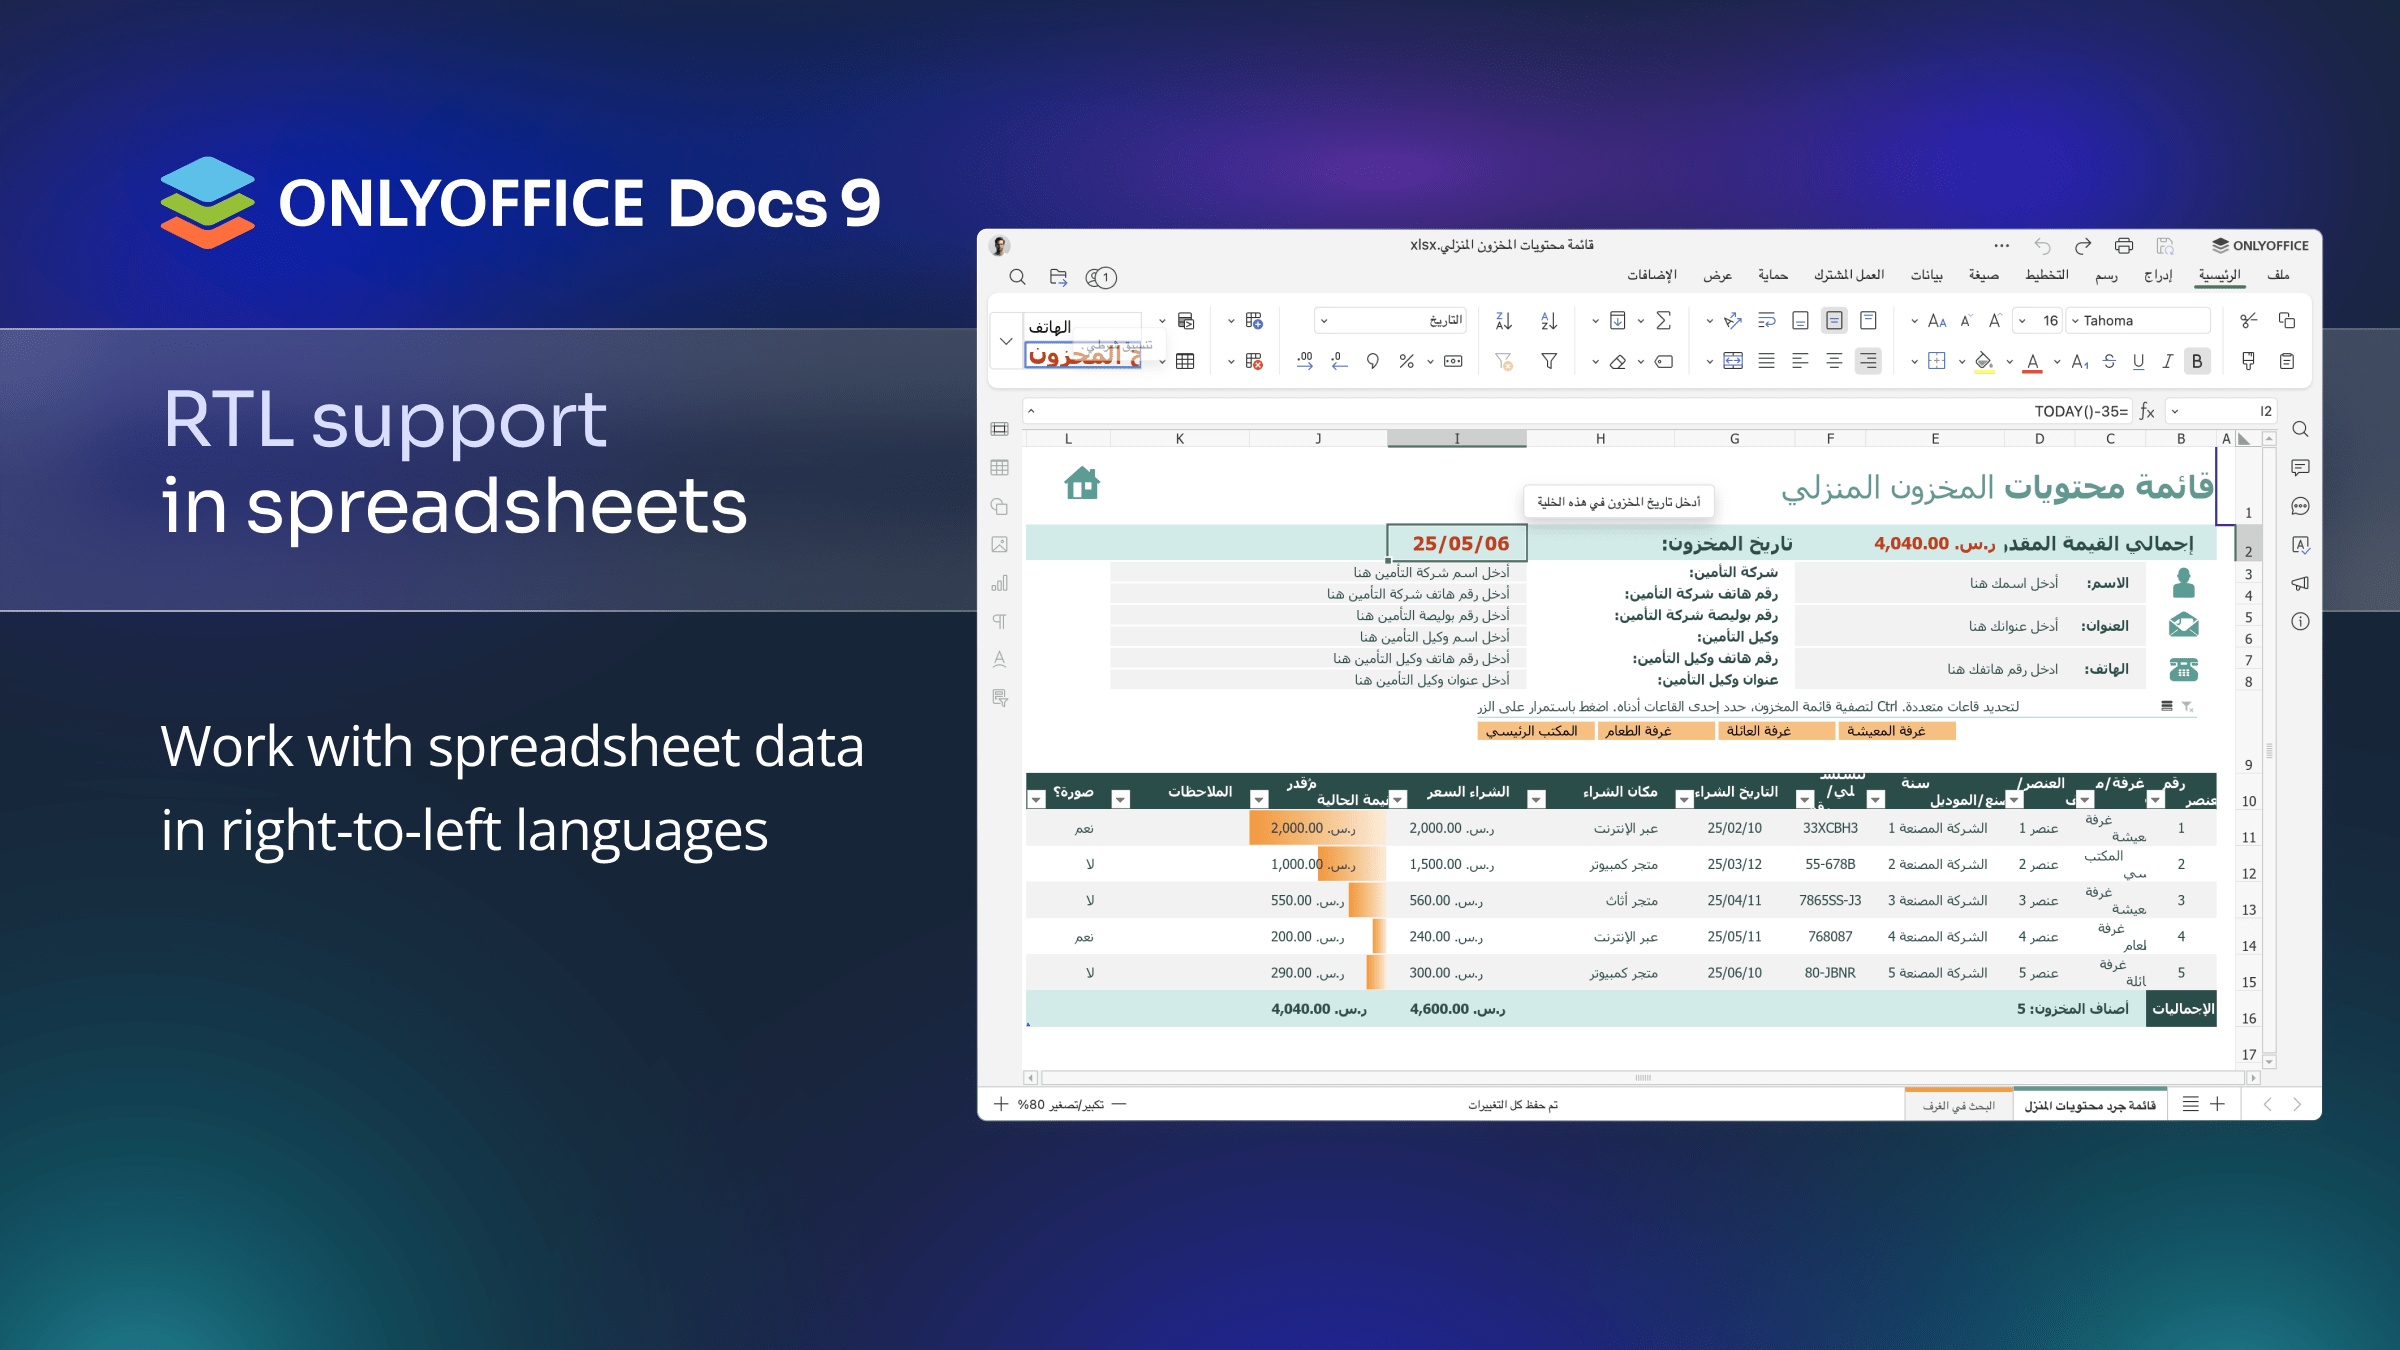Open the filter dropdown on صورة؟ column header
Viewport: 2400px width, 1350px height.
coord(1037,799)
